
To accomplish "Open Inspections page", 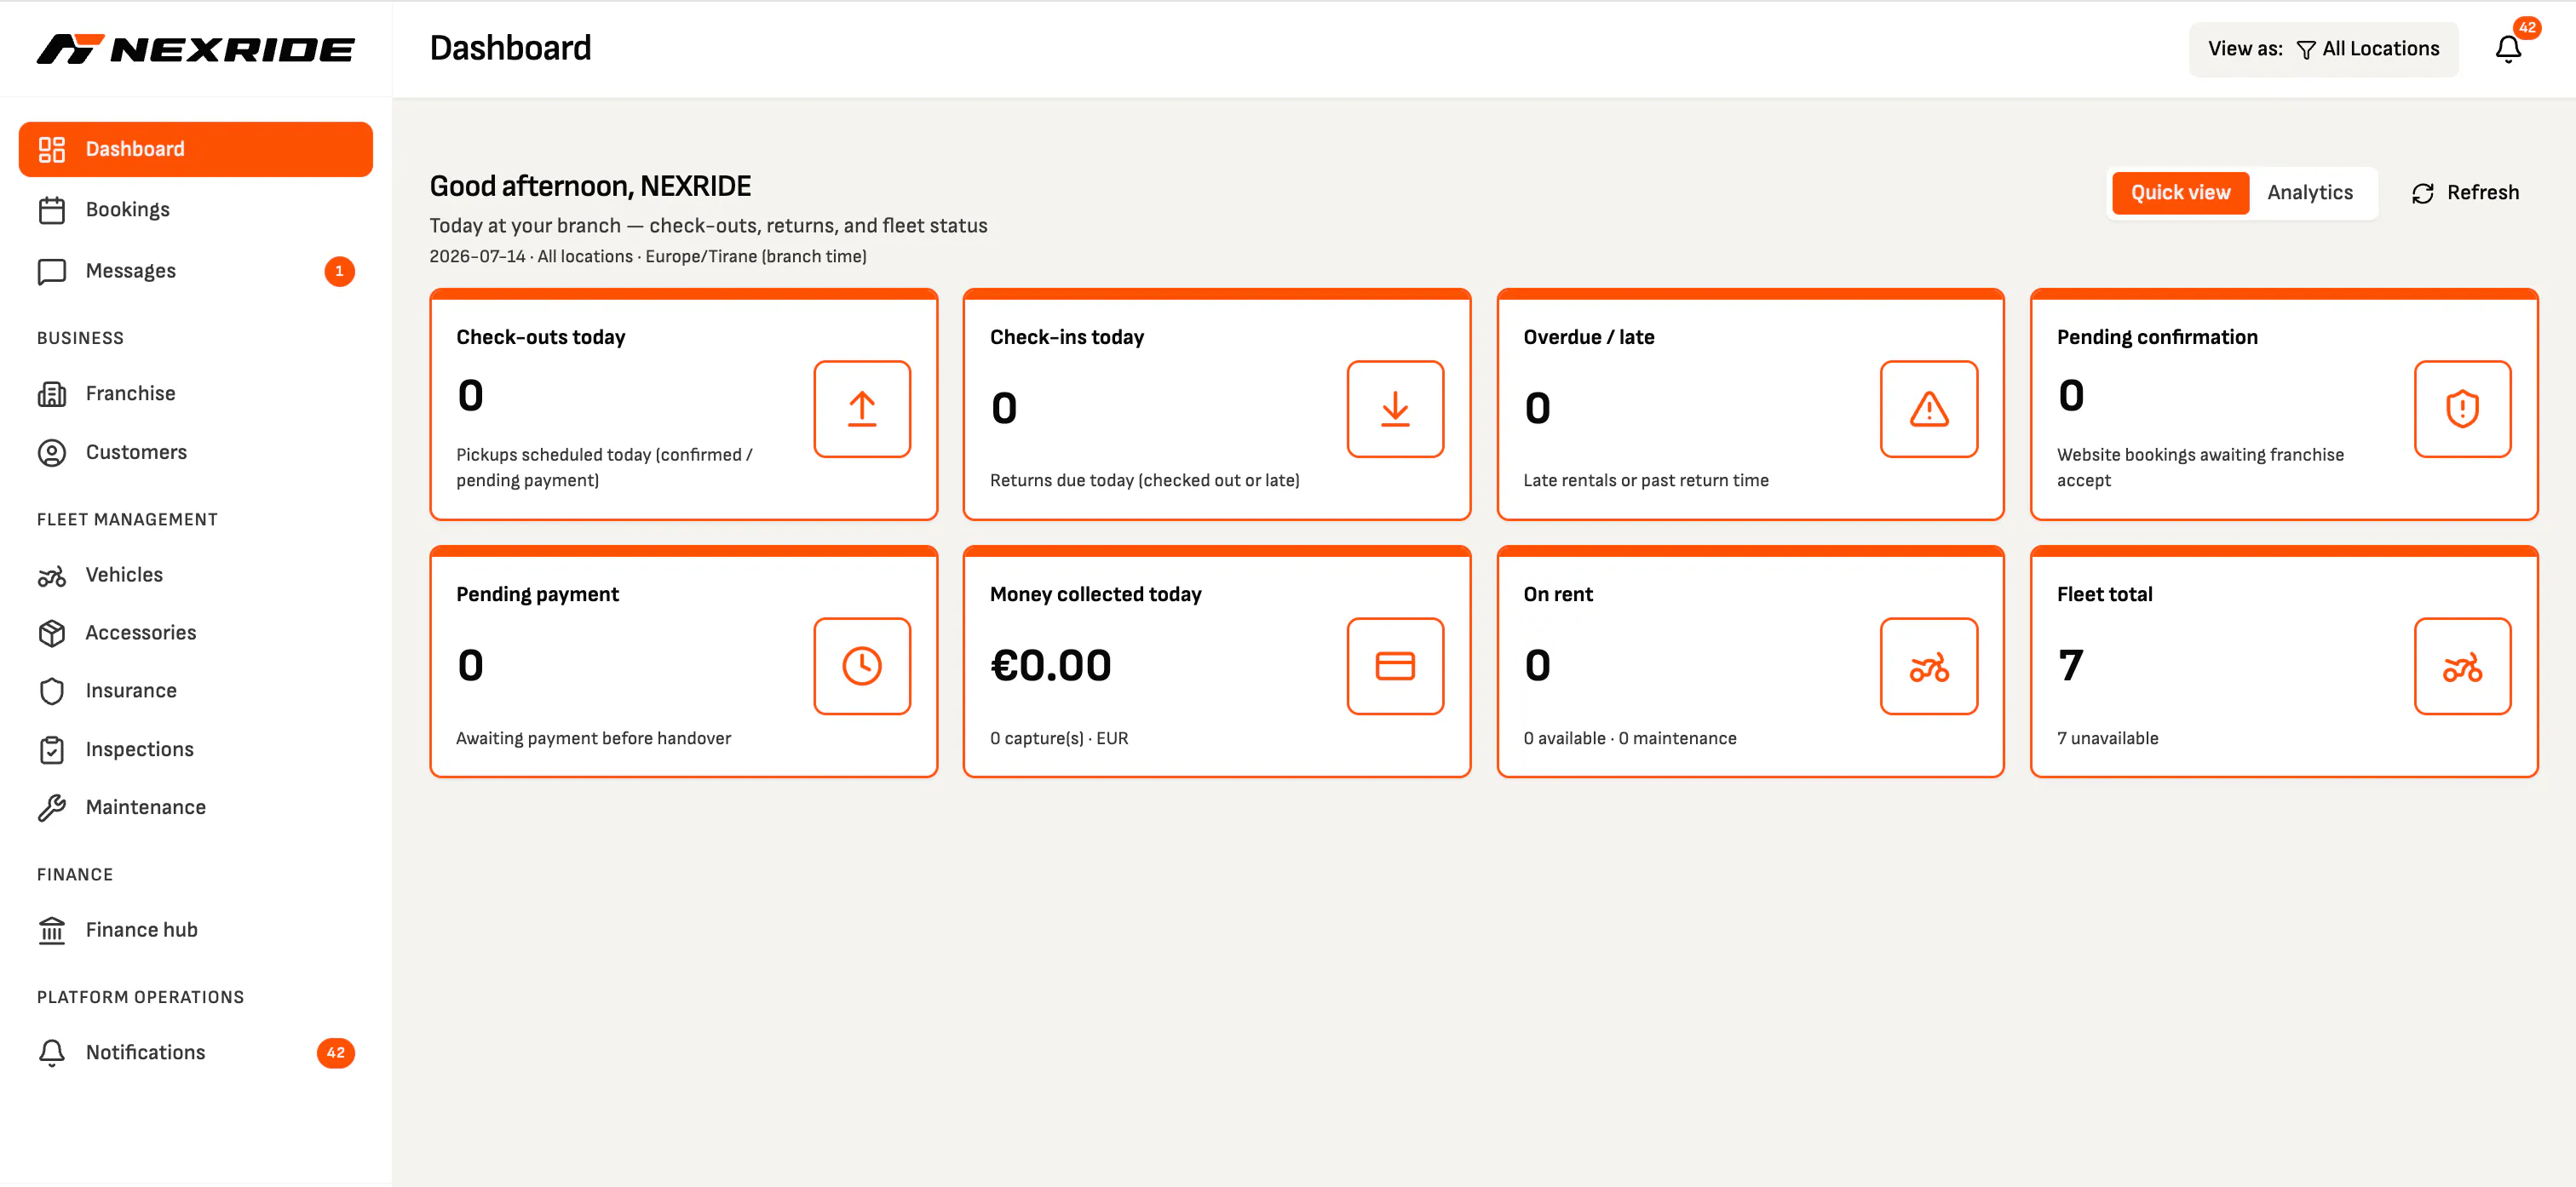I will click(196, 749).
